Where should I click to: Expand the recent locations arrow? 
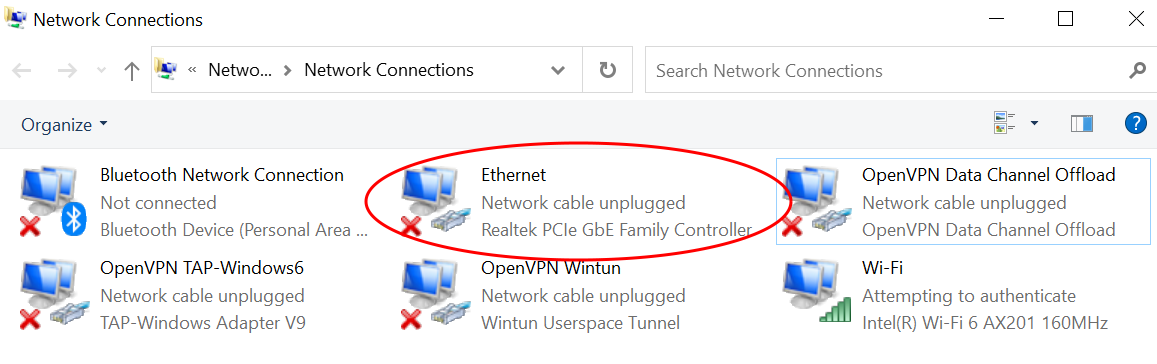(102, 71)
